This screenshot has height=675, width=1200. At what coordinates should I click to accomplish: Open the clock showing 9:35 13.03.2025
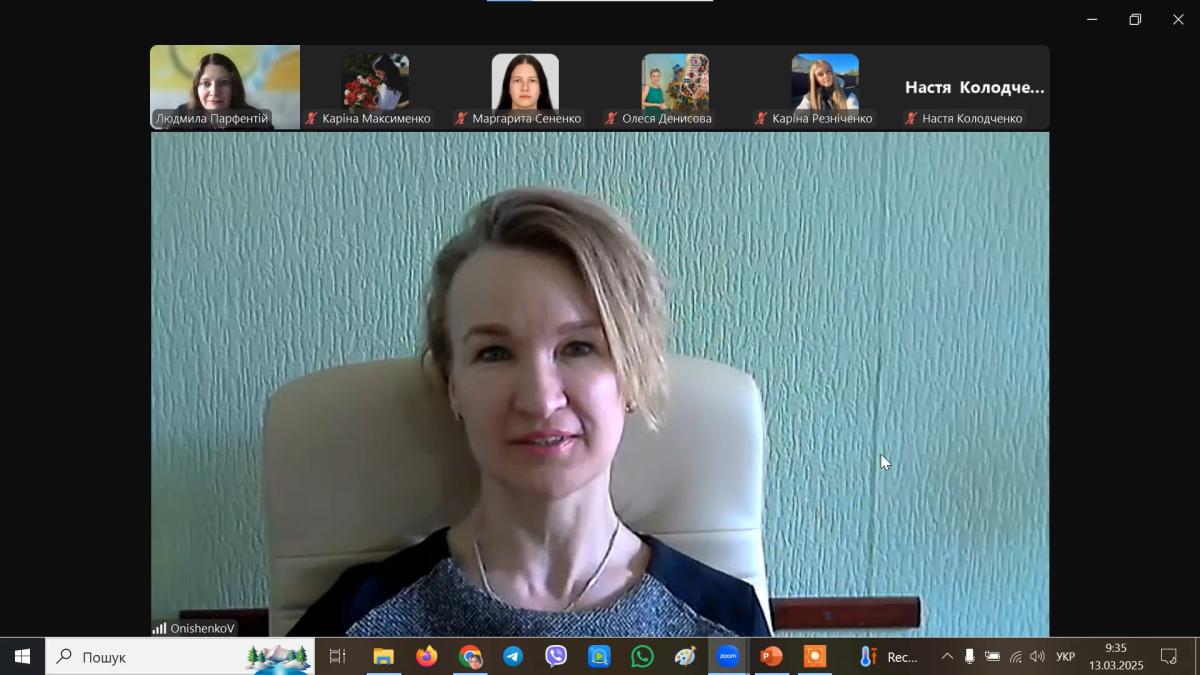[1116, 657]
